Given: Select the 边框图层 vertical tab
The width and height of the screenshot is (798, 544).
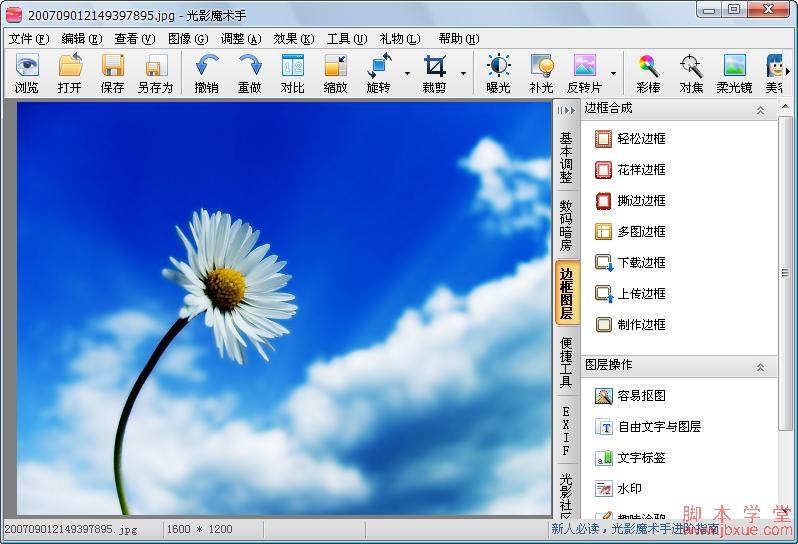Looking at the screenshot, I should pos(566,294).
